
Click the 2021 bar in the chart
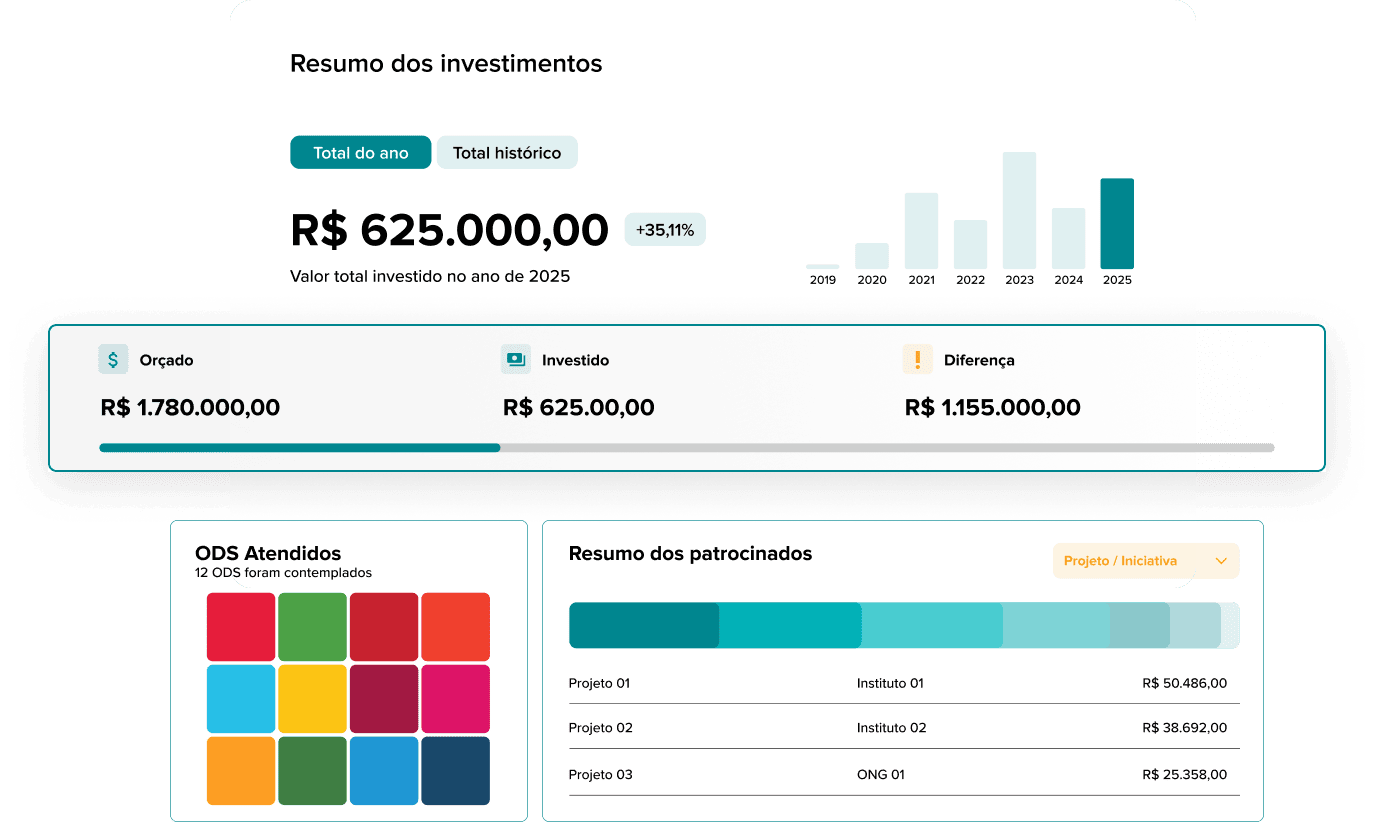coord(921,231)
